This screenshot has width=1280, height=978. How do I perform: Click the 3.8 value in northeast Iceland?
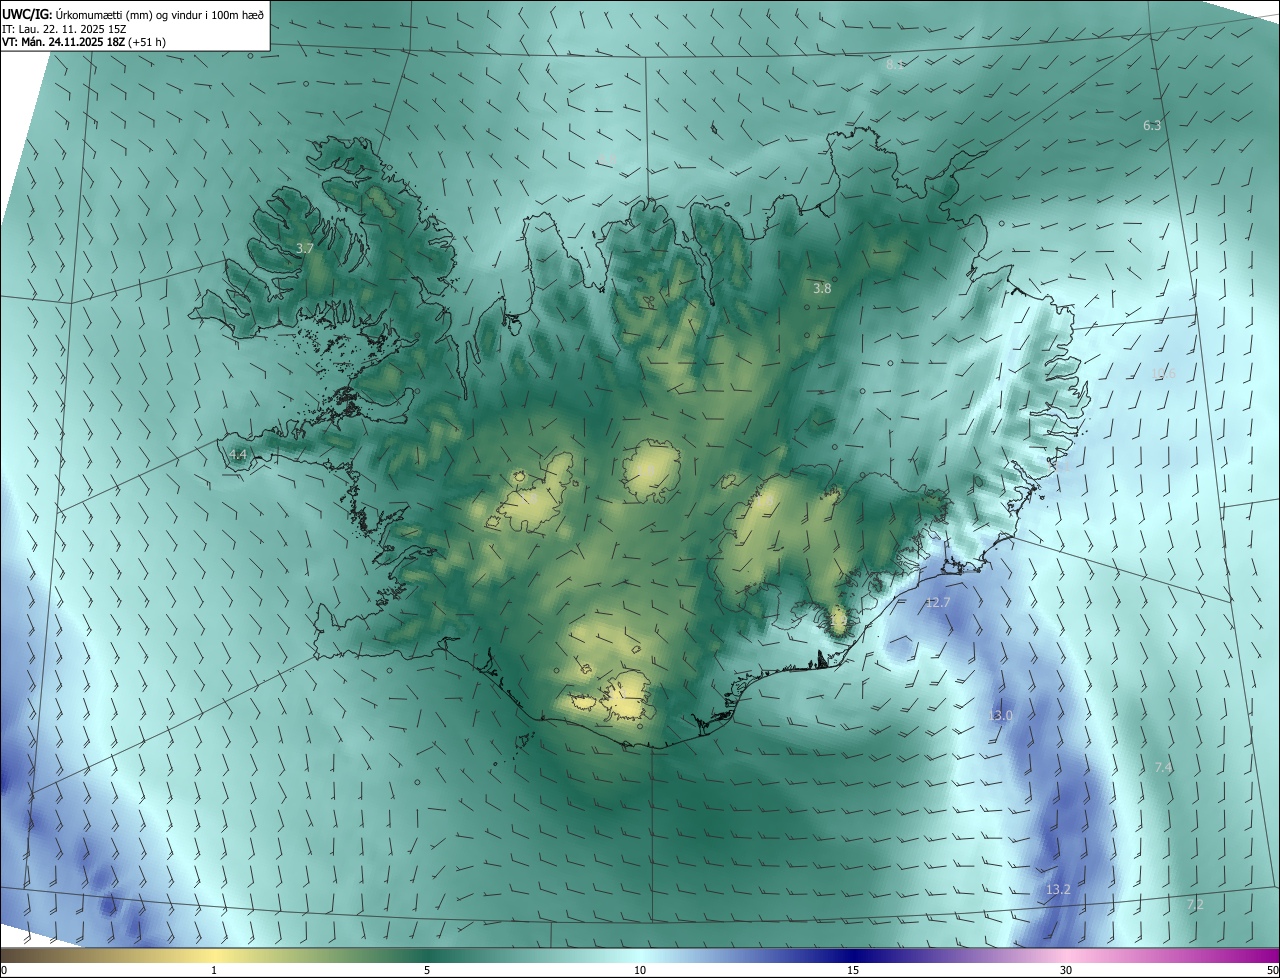(x=822, y=288)
